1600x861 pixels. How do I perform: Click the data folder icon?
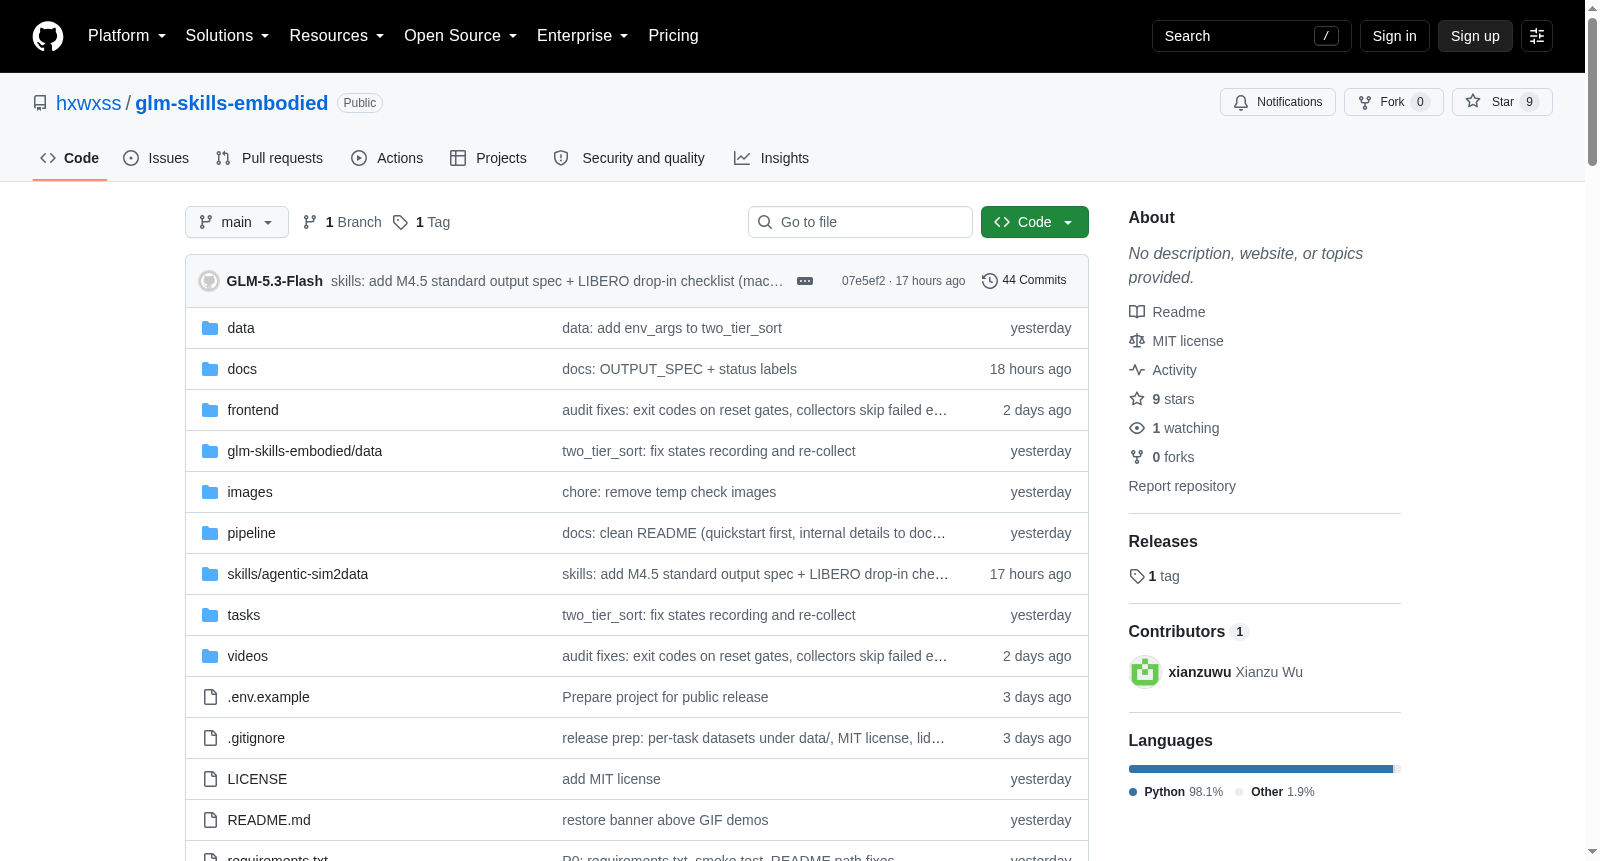click(210, 328)
